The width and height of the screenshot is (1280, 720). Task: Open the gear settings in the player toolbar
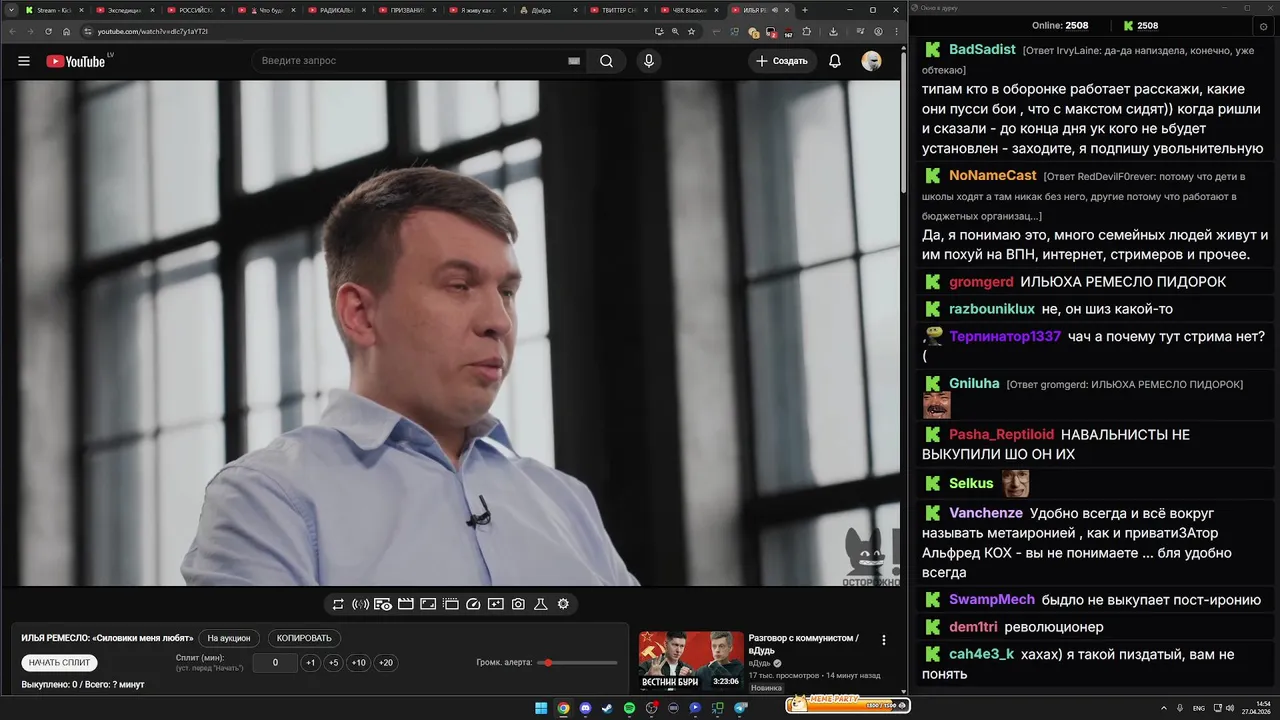(563, 604)
